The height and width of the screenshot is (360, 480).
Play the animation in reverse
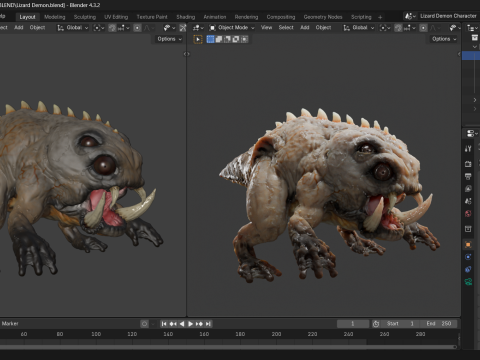point(182,324)
